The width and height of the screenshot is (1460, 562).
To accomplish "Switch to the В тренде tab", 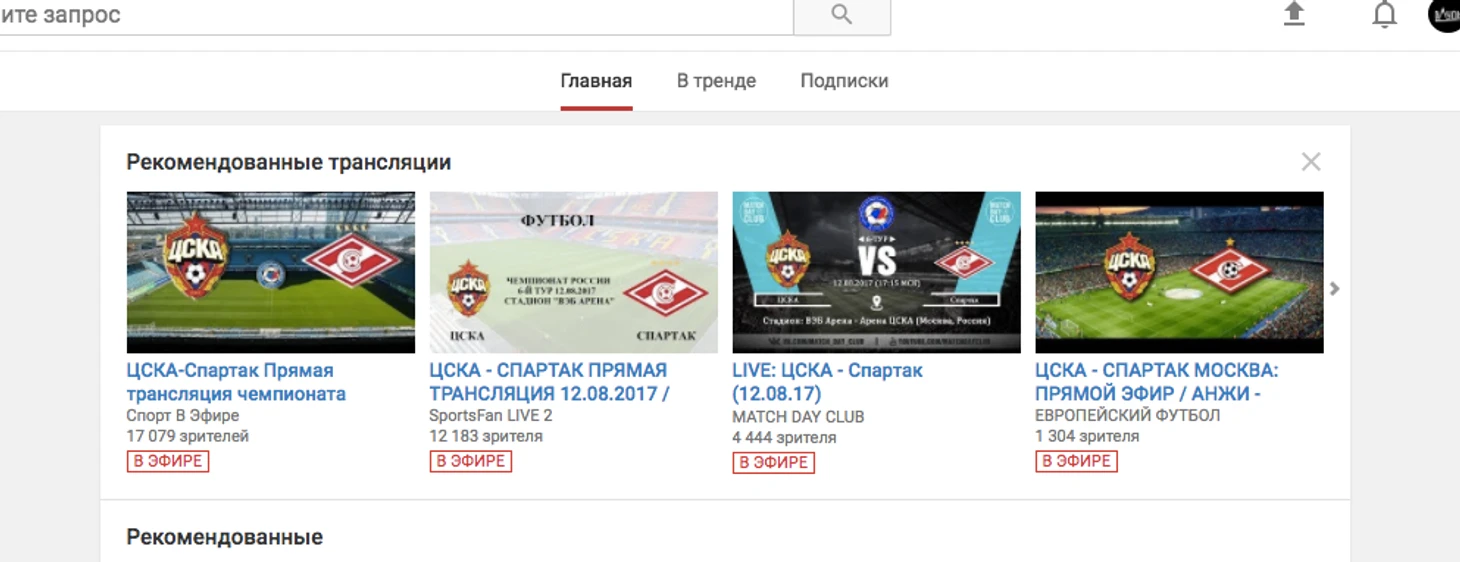I will 716,81.
